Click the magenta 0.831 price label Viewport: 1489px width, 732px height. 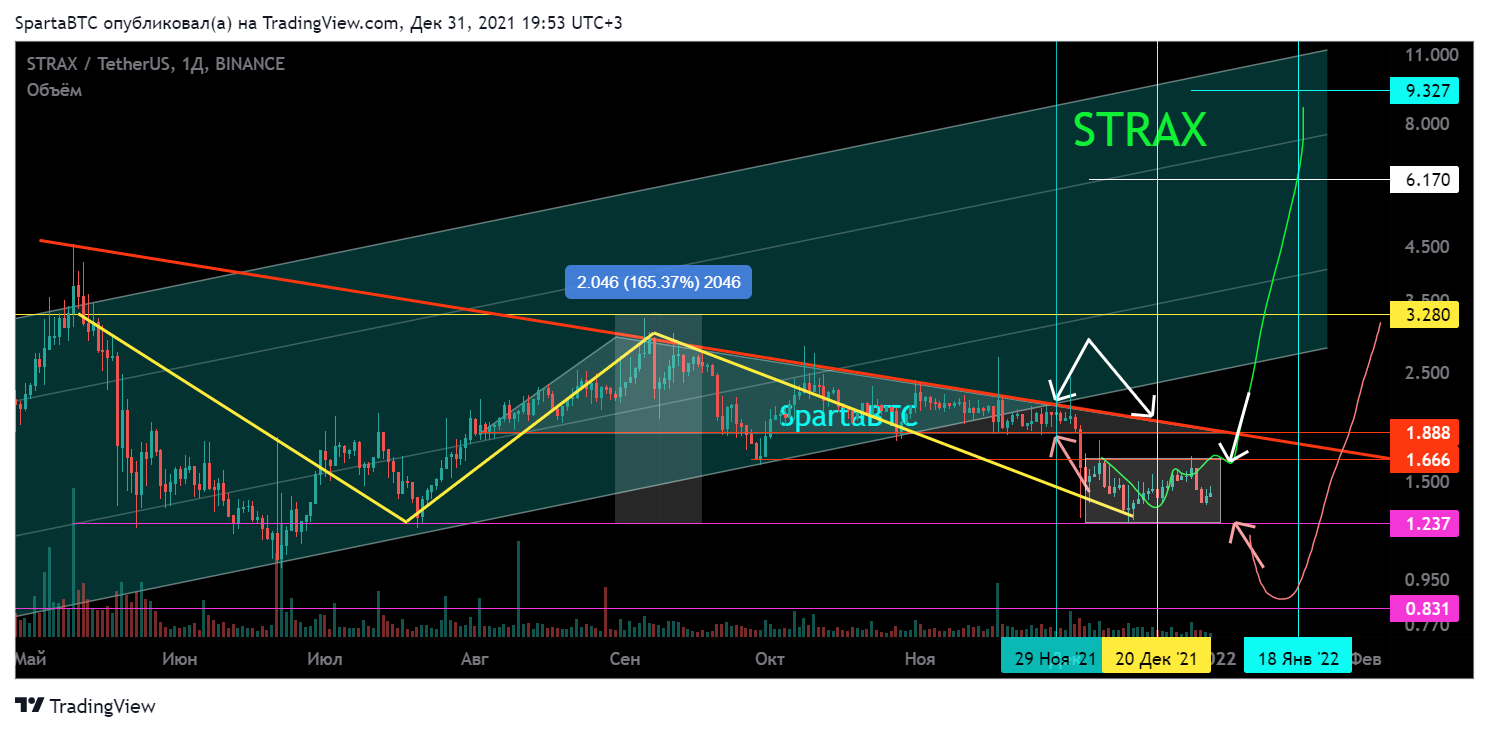(1424, 608)
